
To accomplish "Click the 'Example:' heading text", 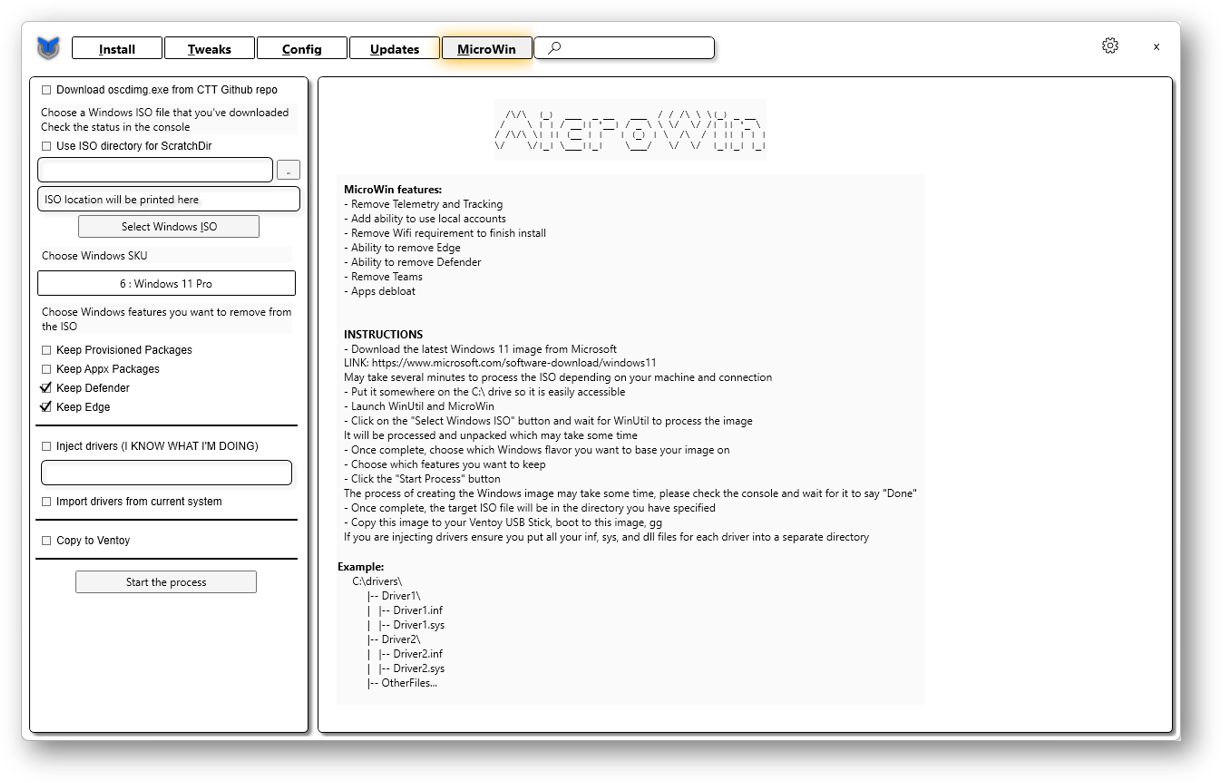I will [x=361, y=567].
